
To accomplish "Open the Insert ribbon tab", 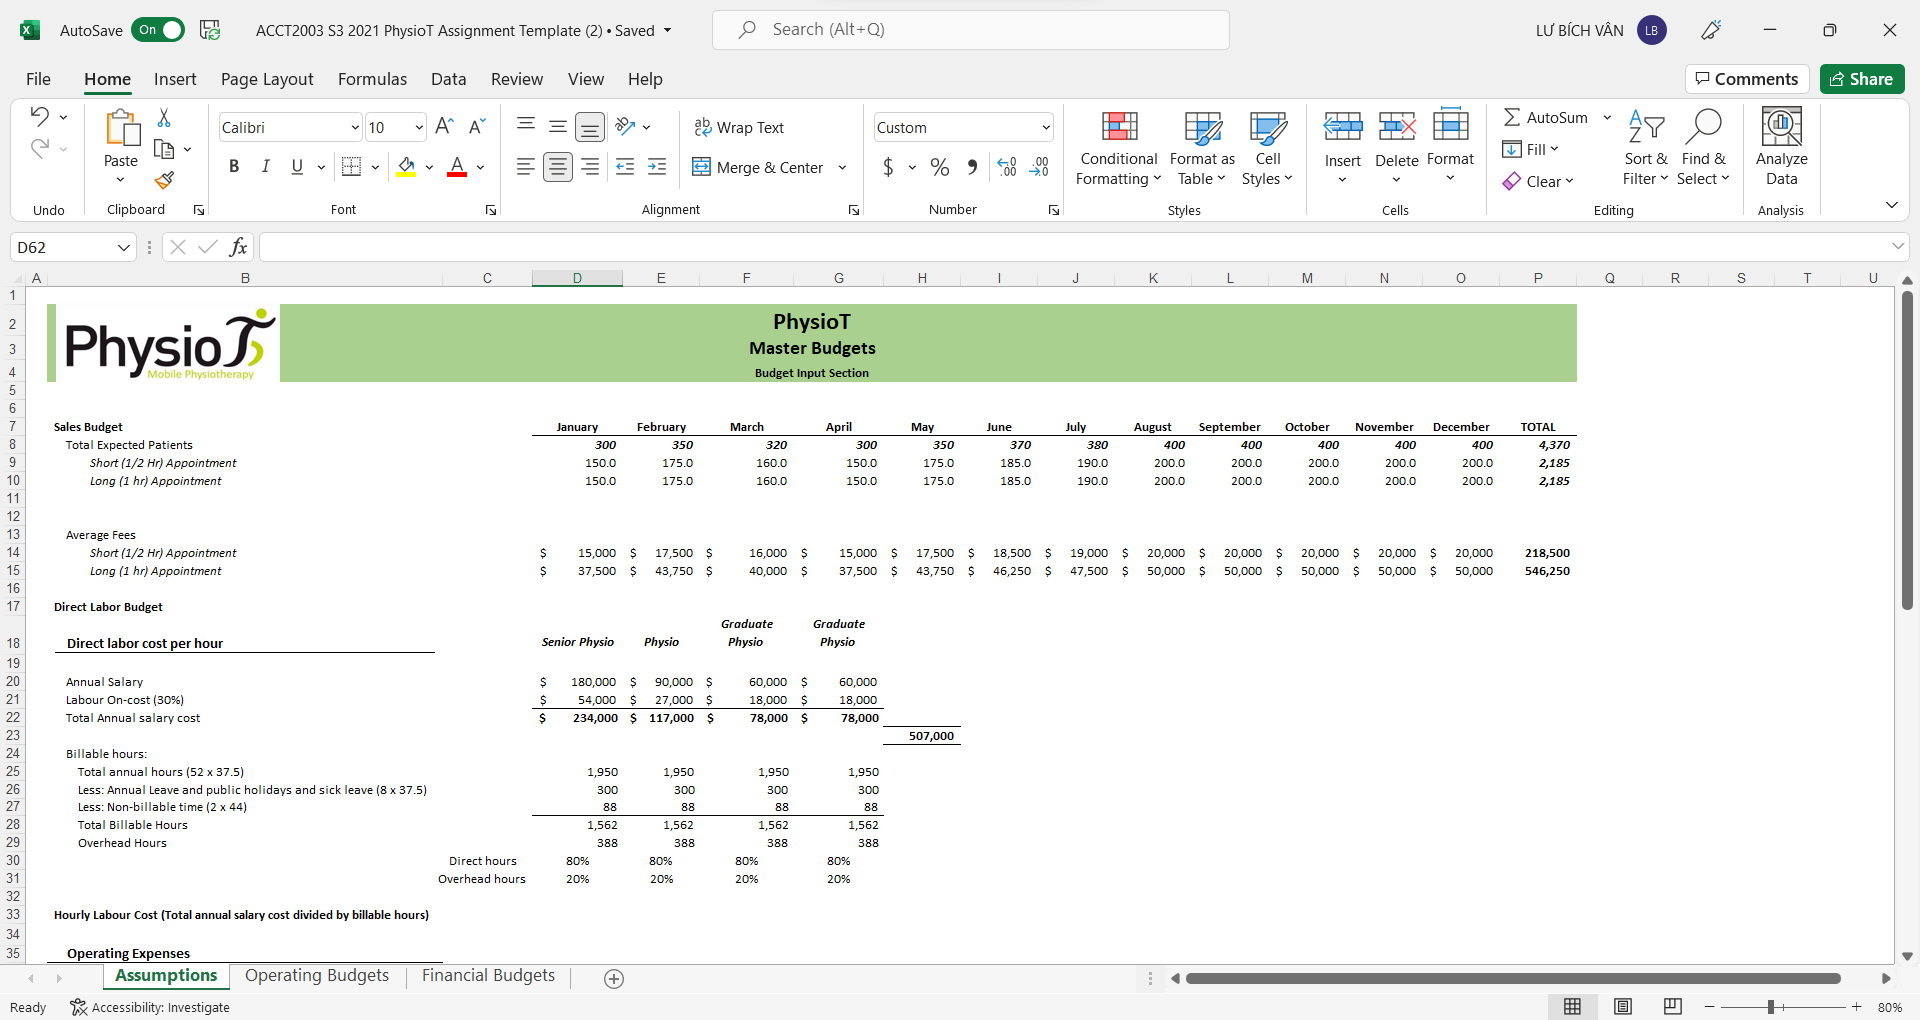I will point(175,79).
